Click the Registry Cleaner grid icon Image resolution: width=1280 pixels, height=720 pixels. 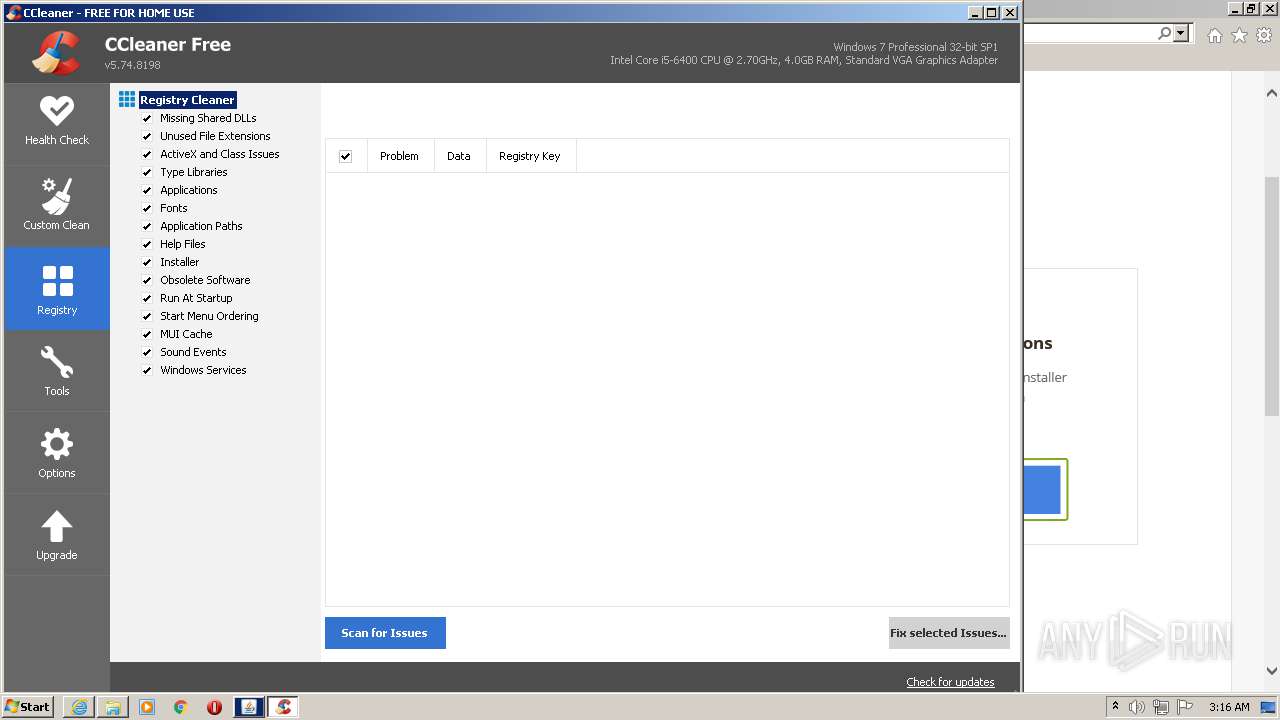coord(127,99)
